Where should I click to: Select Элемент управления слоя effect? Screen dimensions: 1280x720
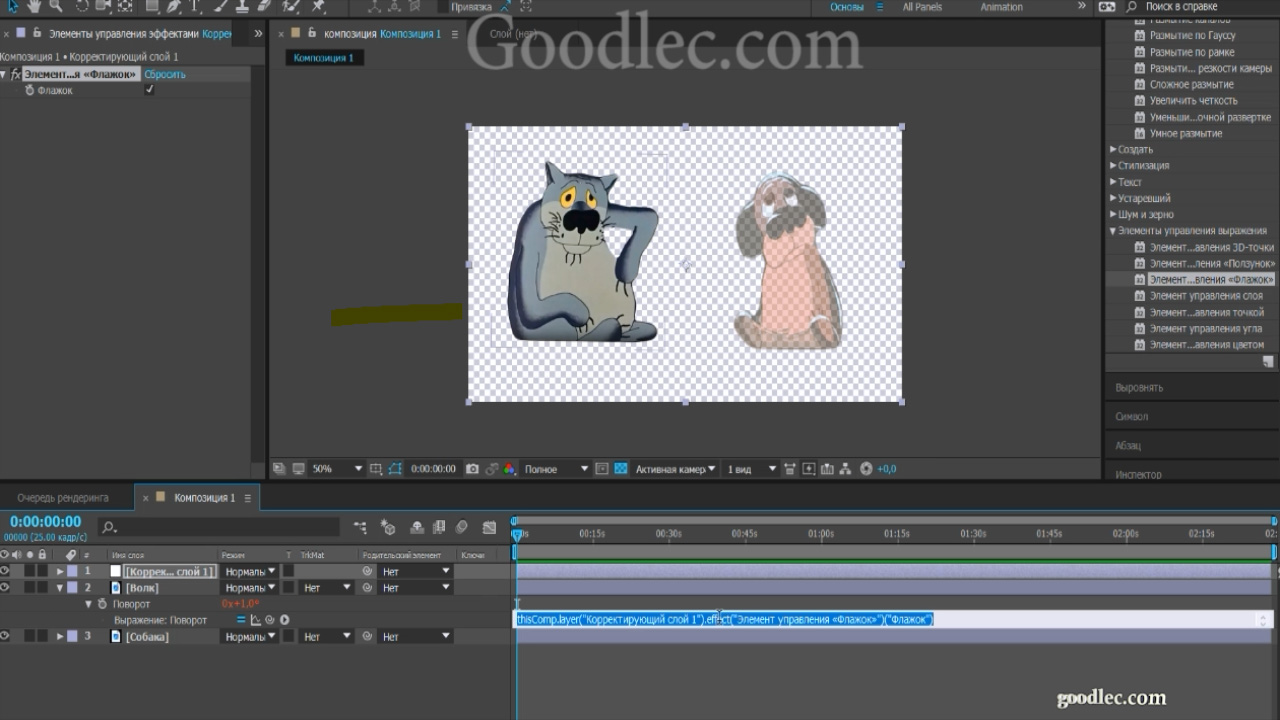pos(1205,296)
